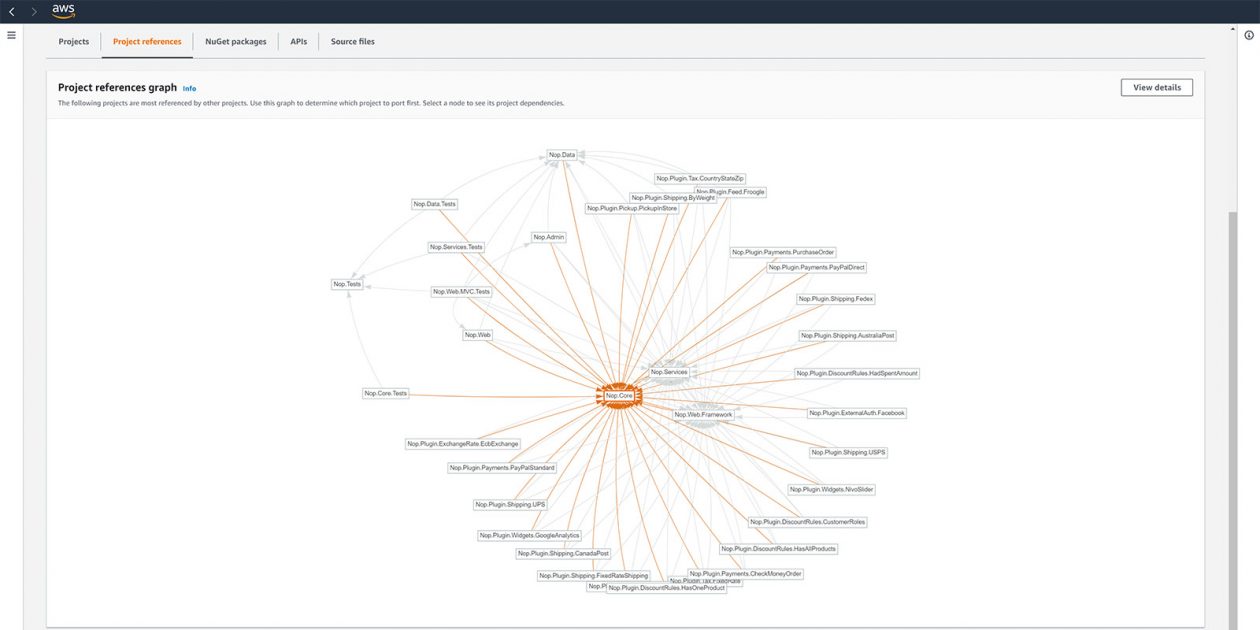This screenshot has height=630, width=1260.
Task: Click the AWS logo in the header
Action: (x=62, y=12)
